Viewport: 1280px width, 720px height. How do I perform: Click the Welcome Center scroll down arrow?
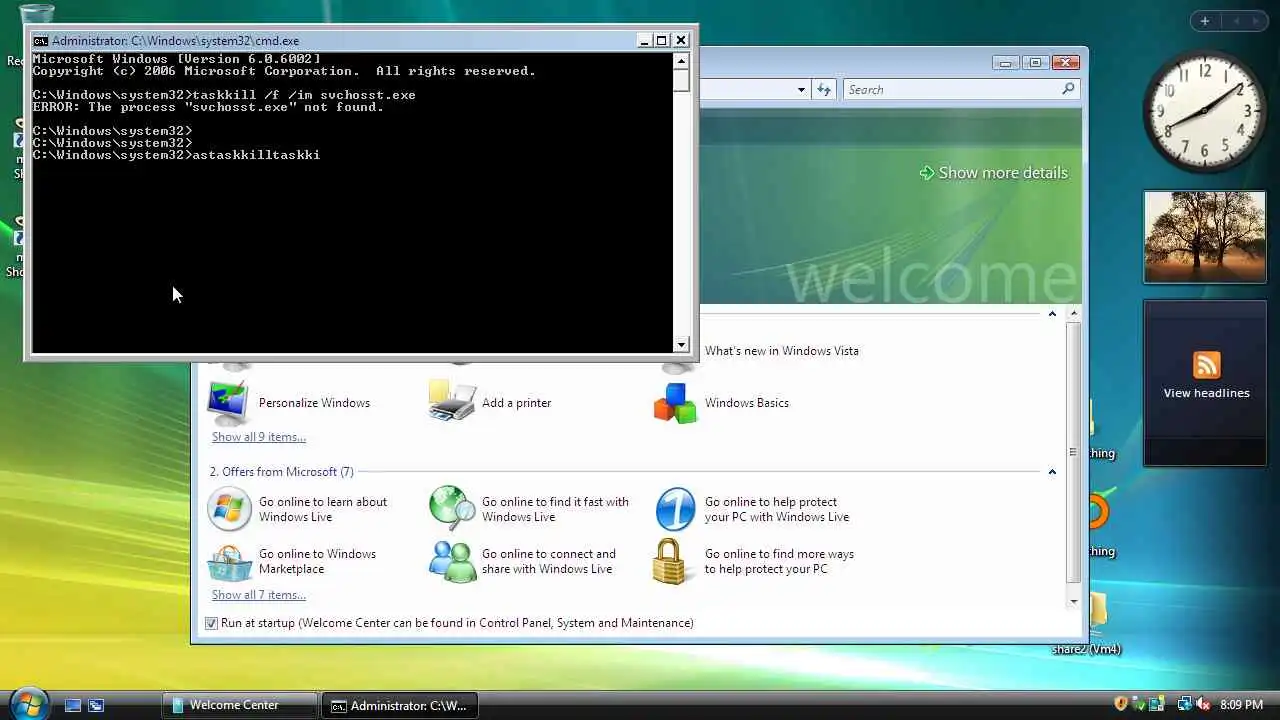click(x=1074, y=601)
